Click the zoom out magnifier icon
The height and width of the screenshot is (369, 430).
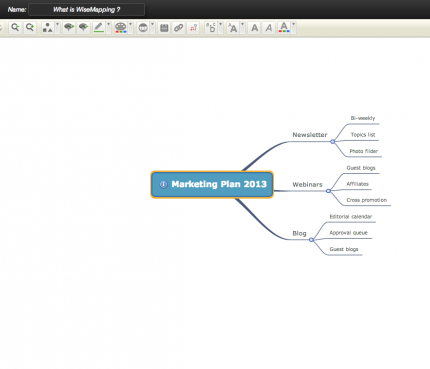[x=15, y=28]
